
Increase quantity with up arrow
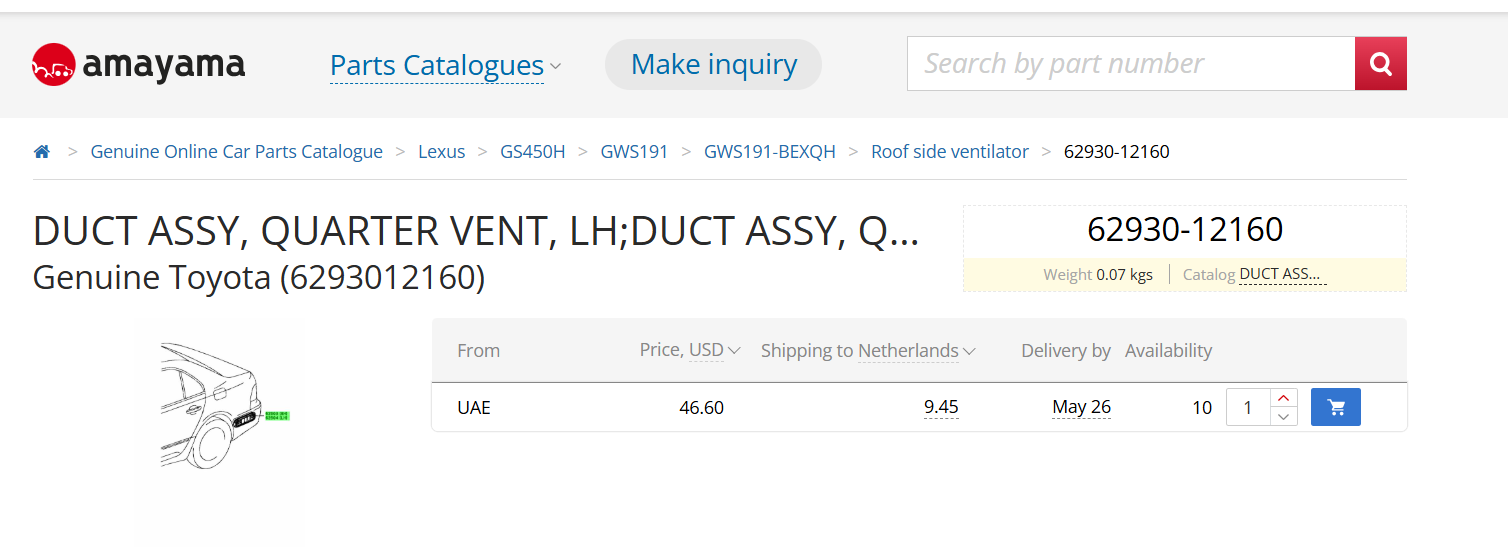coord(1284,398)
